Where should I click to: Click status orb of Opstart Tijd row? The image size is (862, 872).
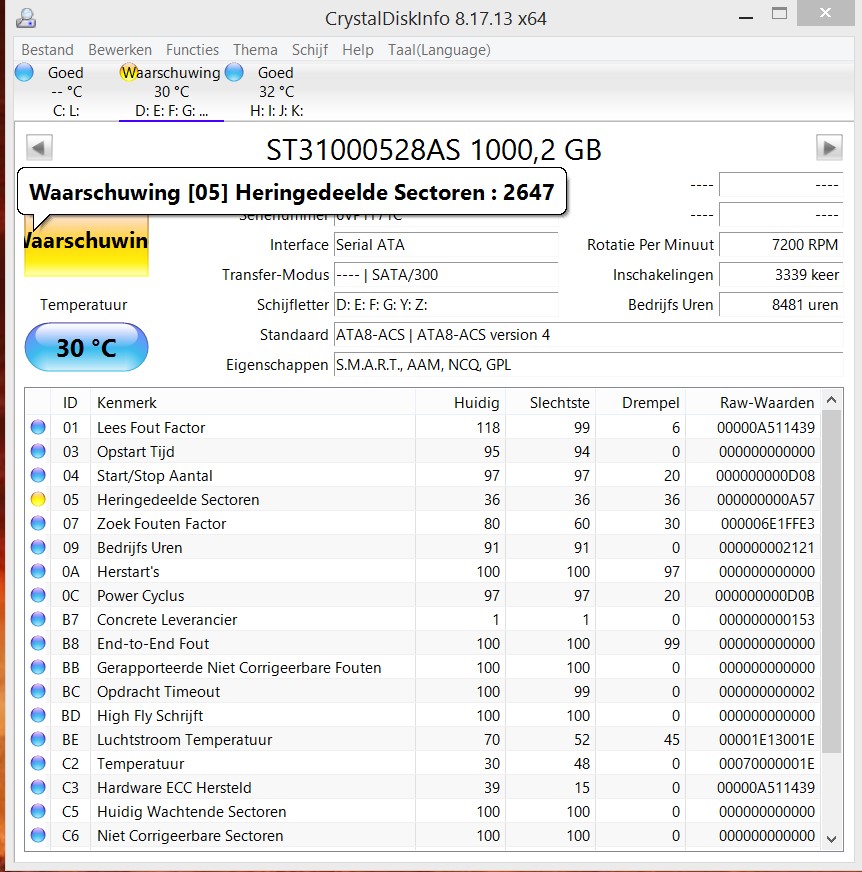[x=38, y=451]
